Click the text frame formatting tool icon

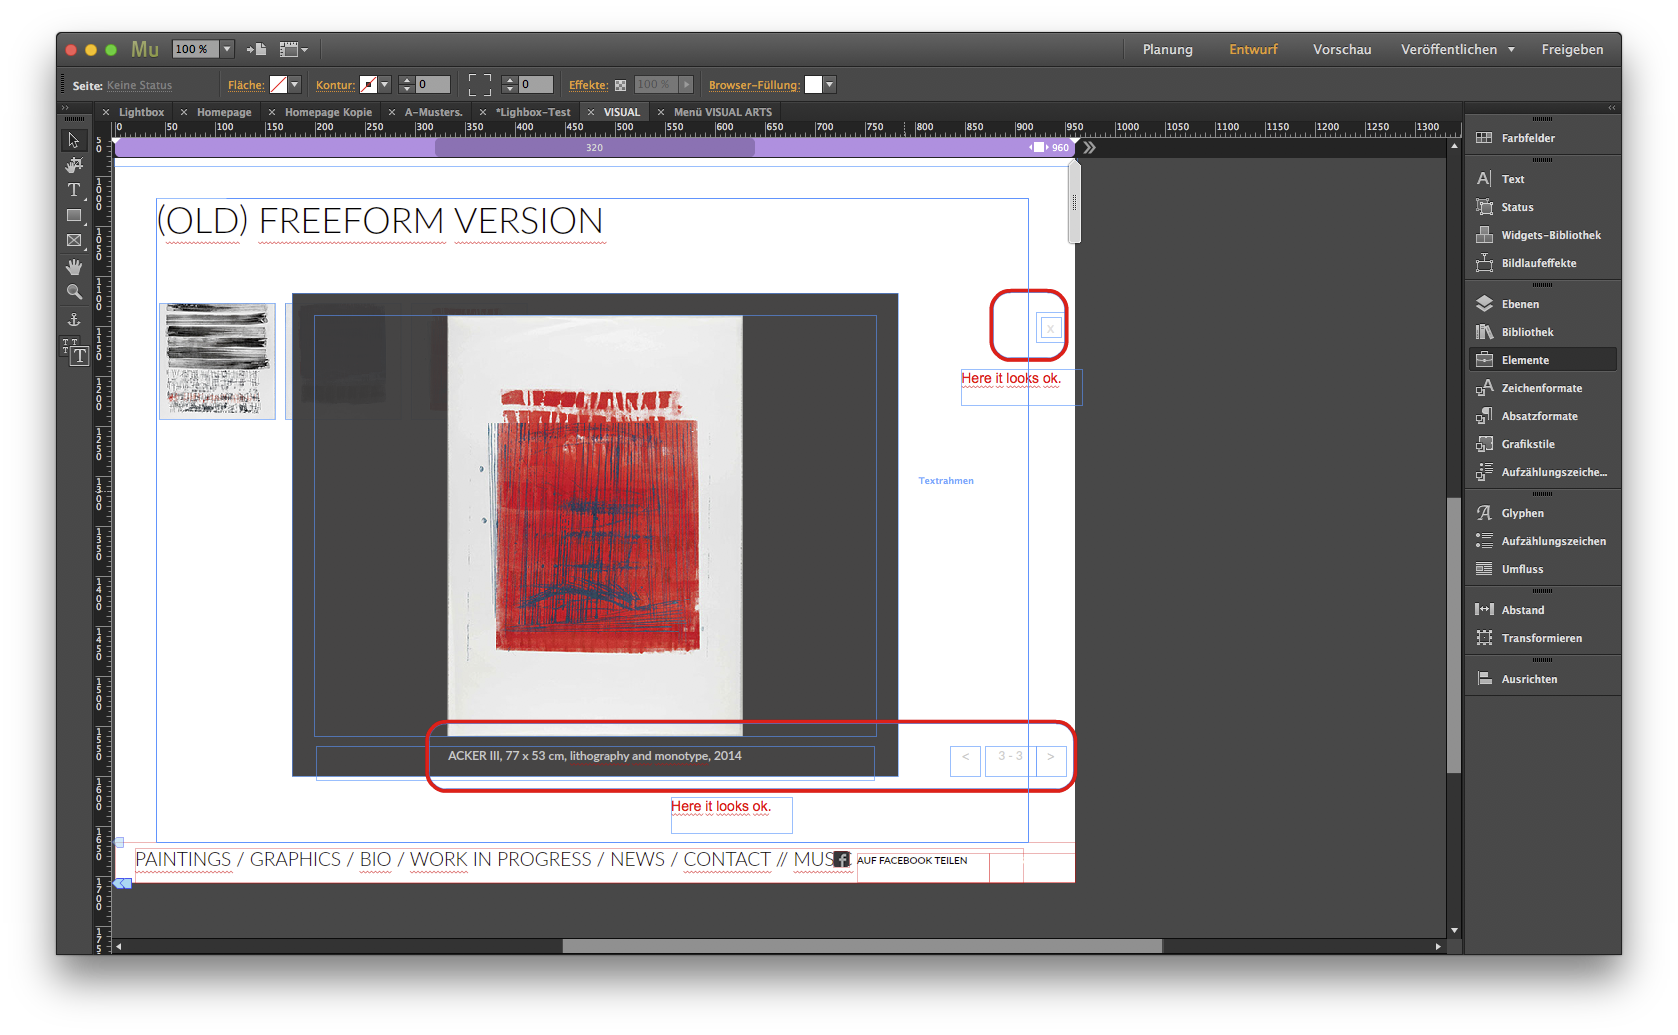click(76, 351)
